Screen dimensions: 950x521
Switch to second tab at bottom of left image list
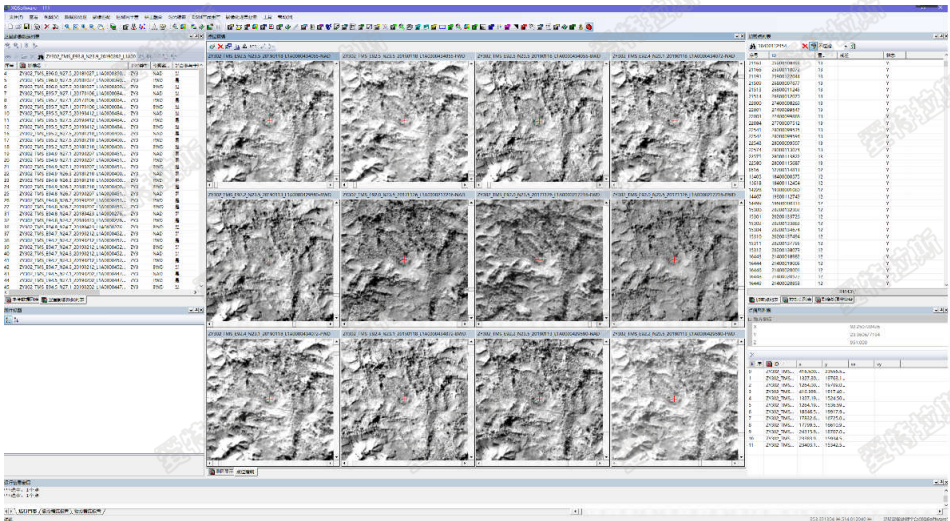pyautogui.click(x=67, y=299)
